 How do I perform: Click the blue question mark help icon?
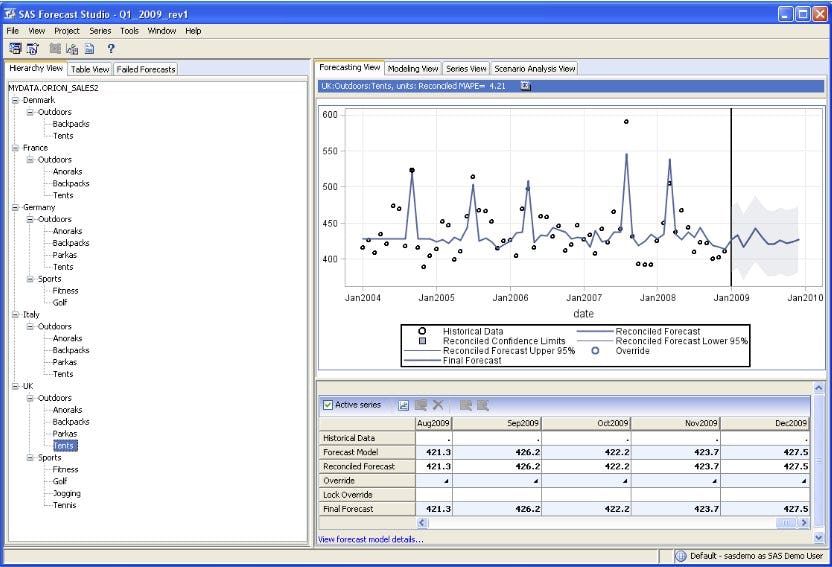pos(111,48)
